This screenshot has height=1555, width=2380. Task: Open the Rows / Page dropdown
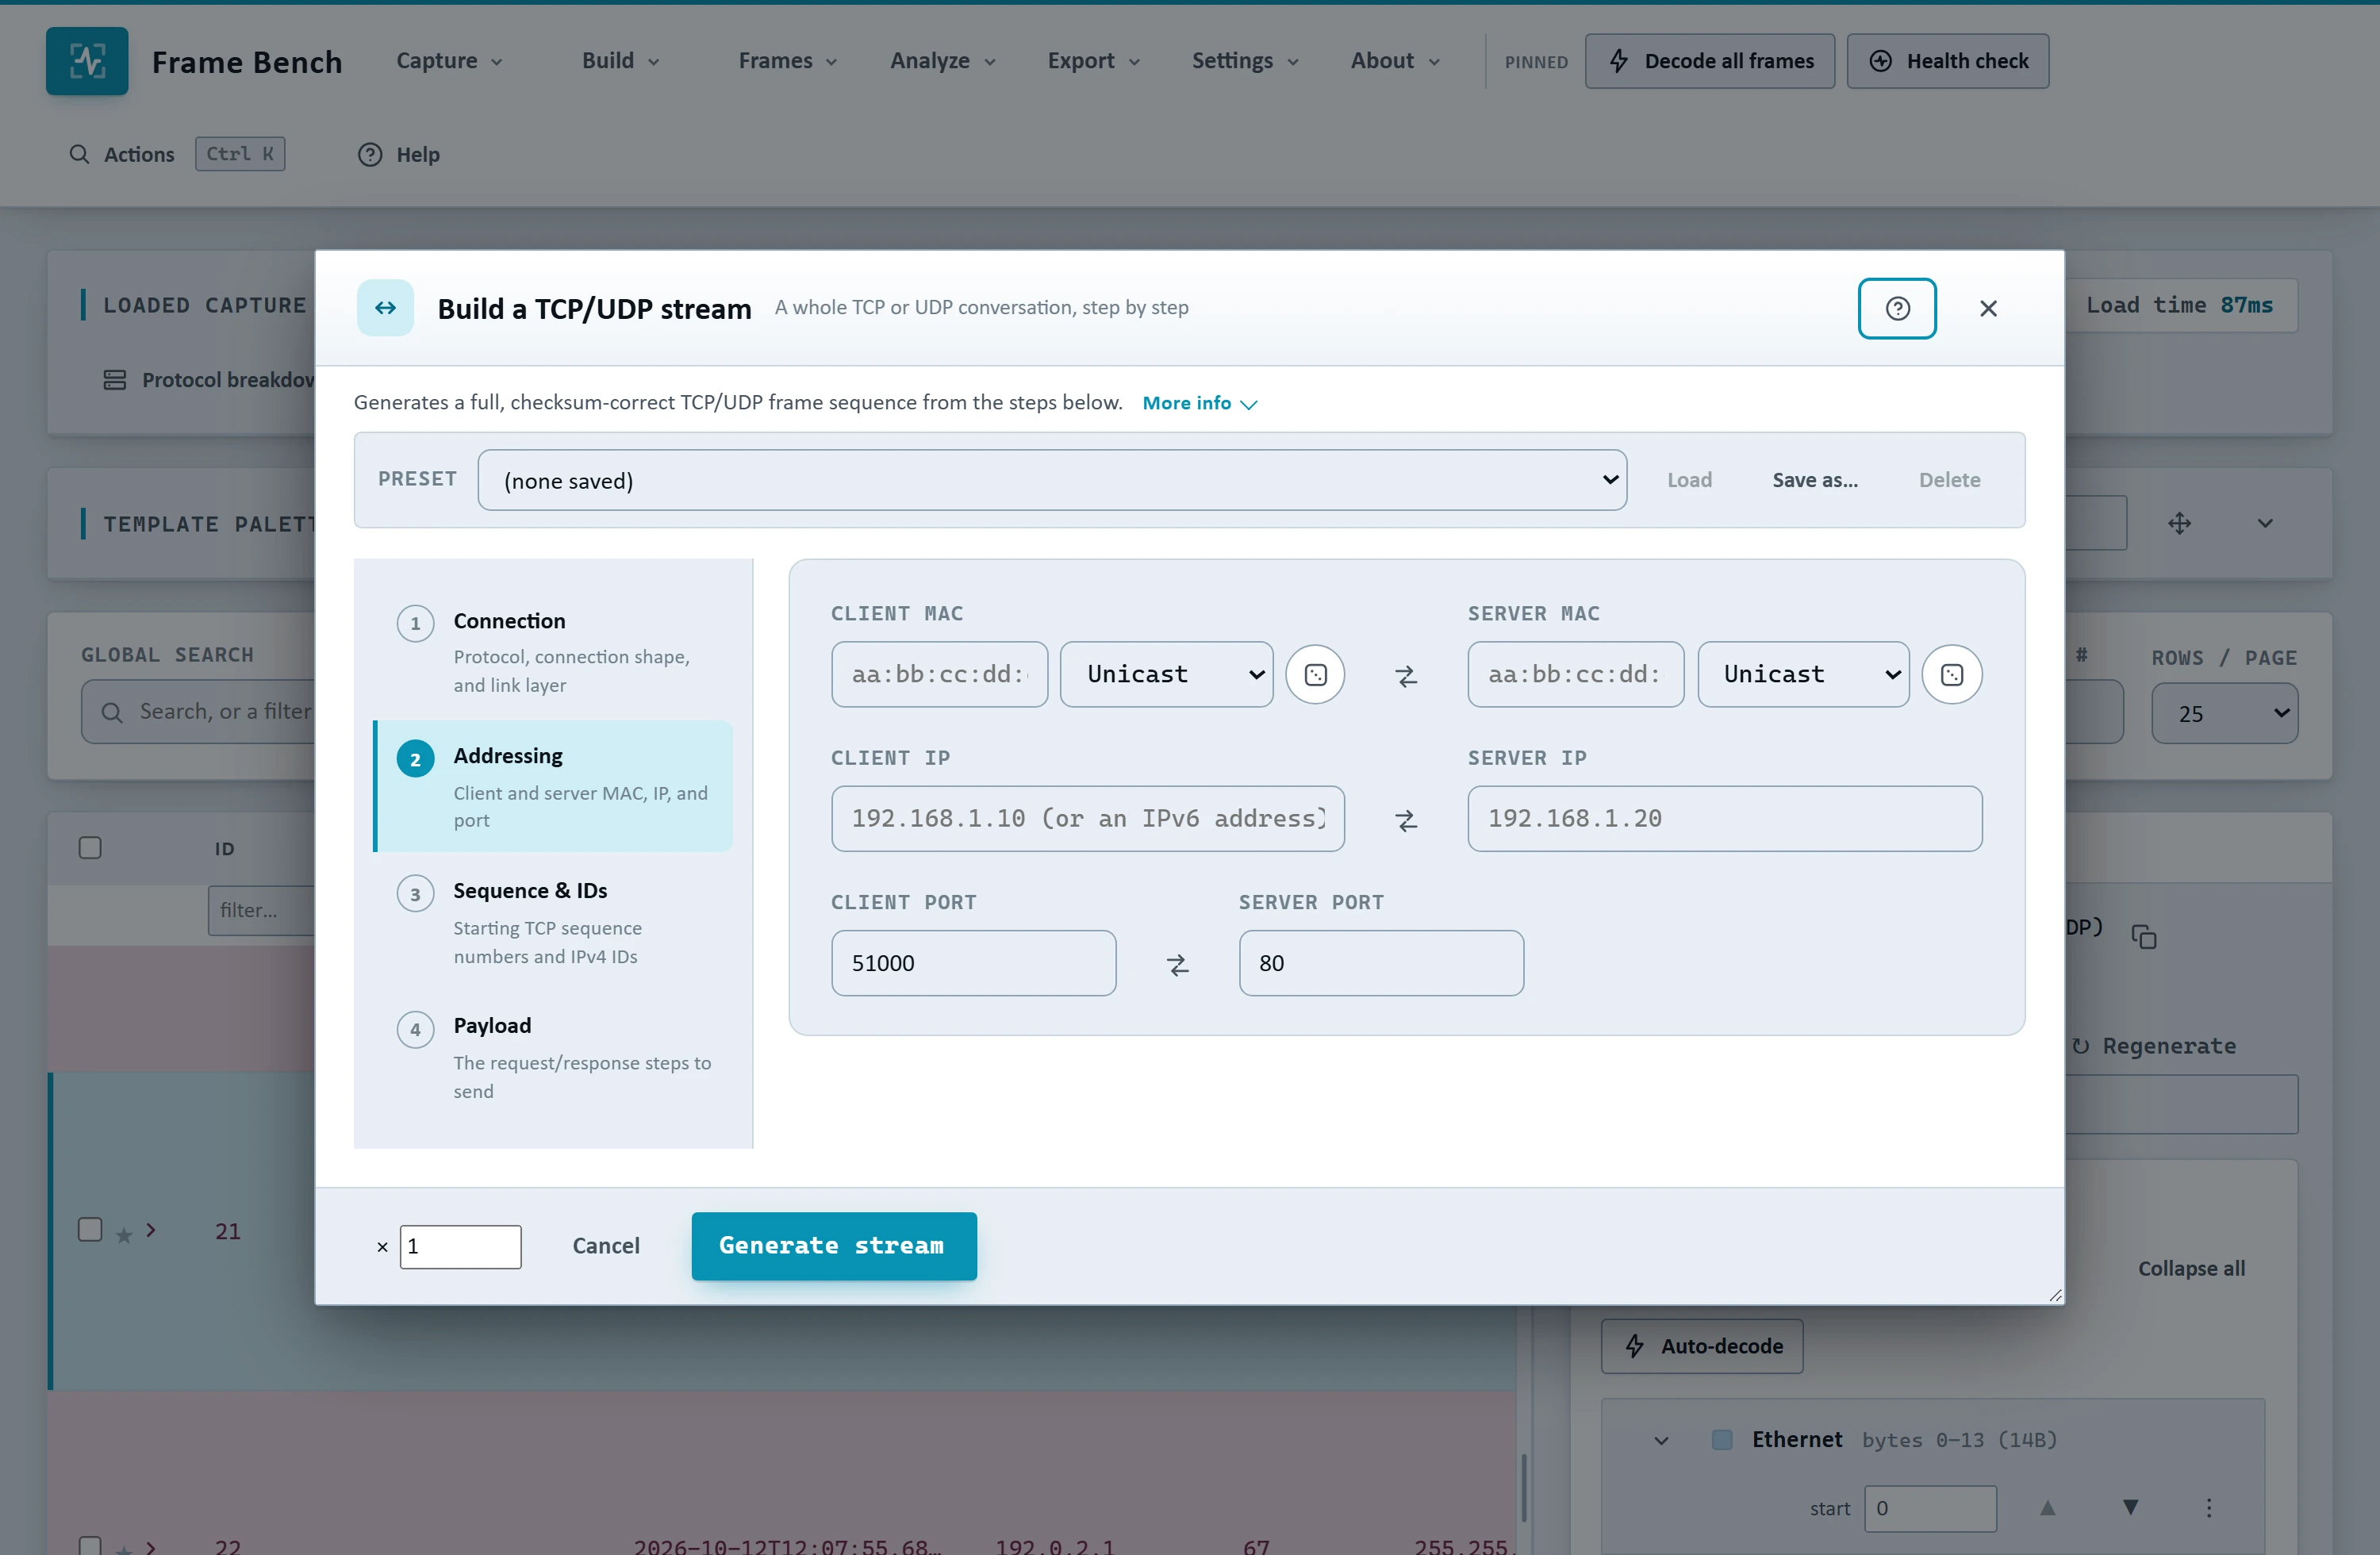coord(2224,713)
